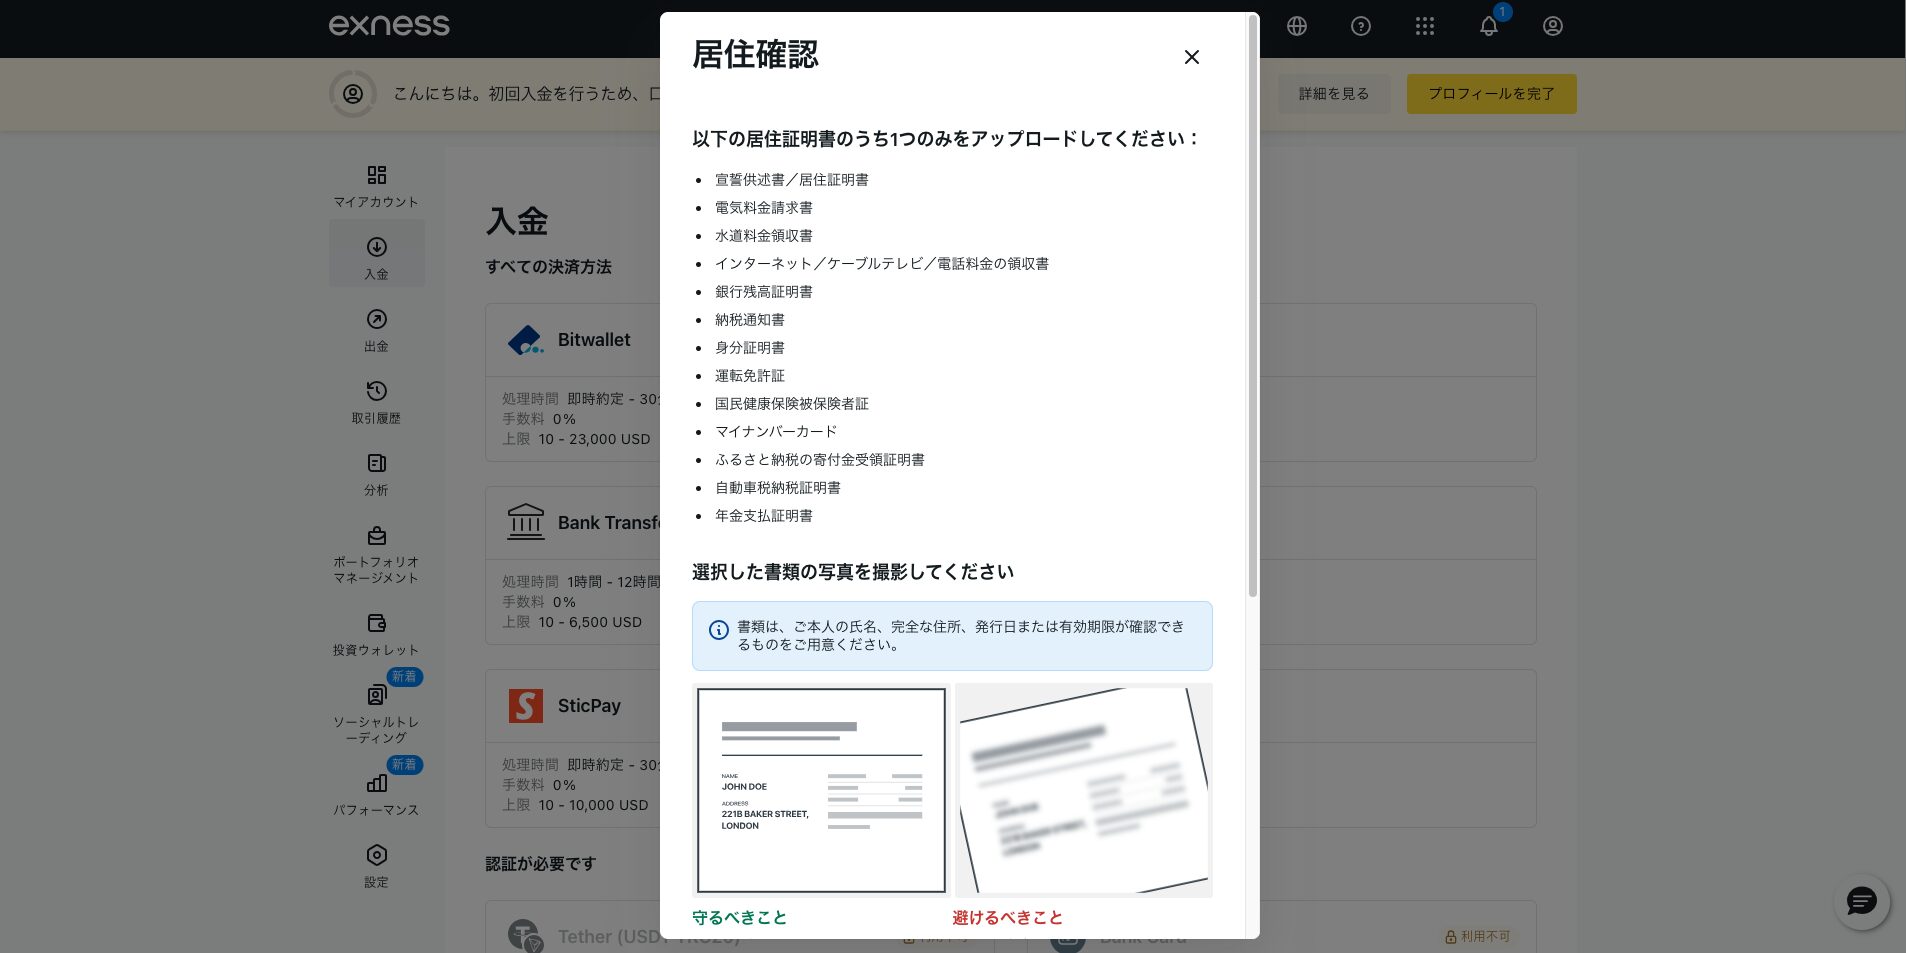Screen dimensions: 1906x953
Task: Open the language globe icon
Action: click(x=1297, y=27)
